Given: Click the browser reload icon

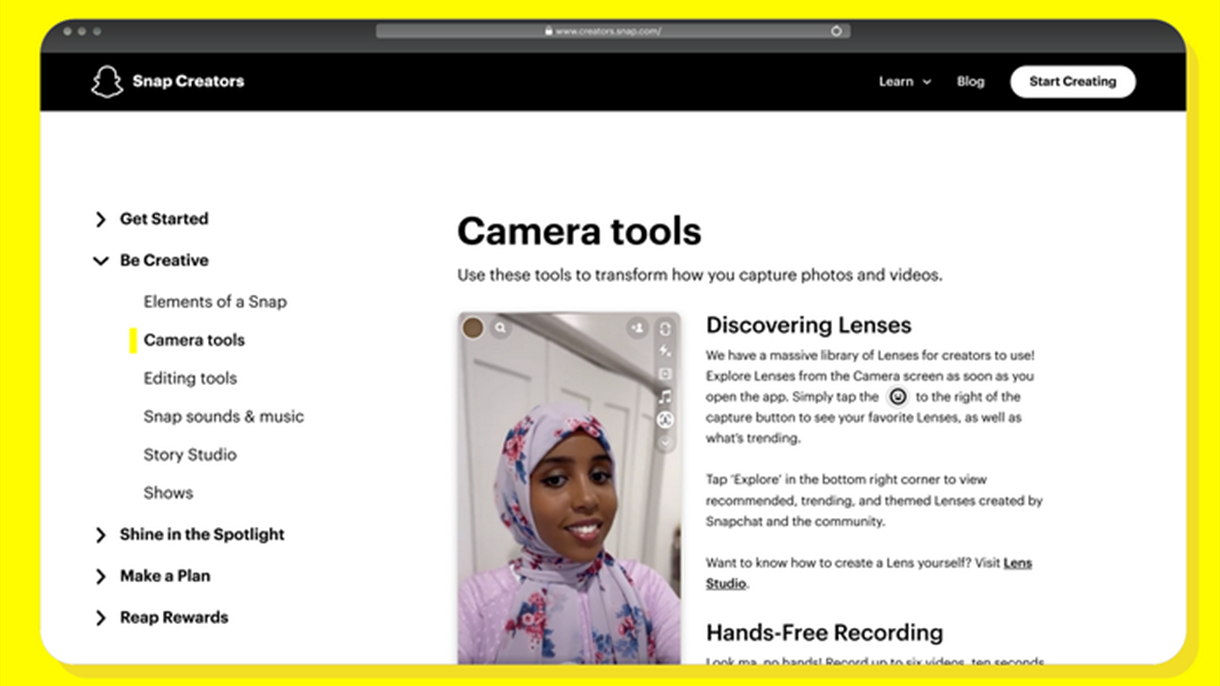Looking at the screenshot, I should tap(836, 31).
